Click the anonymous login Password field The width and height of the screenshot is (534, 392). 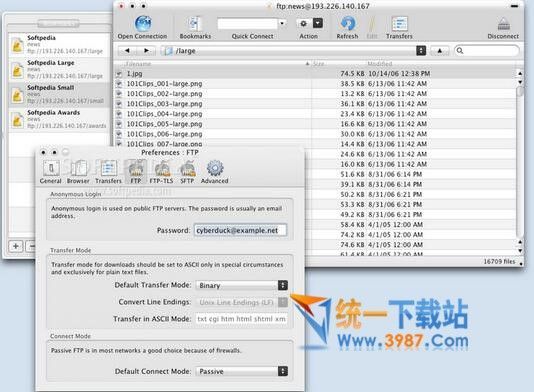[240, 230]
